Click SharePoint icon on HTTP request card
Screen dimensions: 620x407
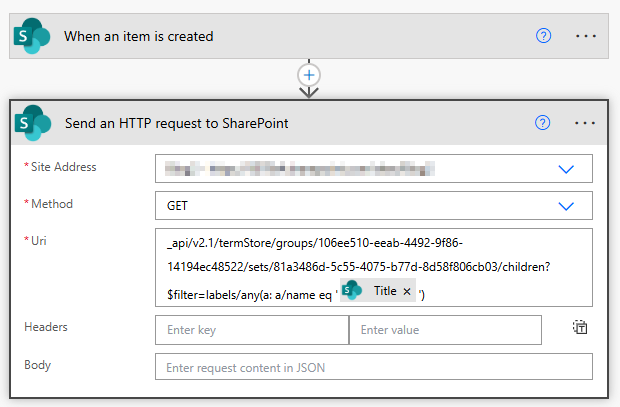[32, 124]
